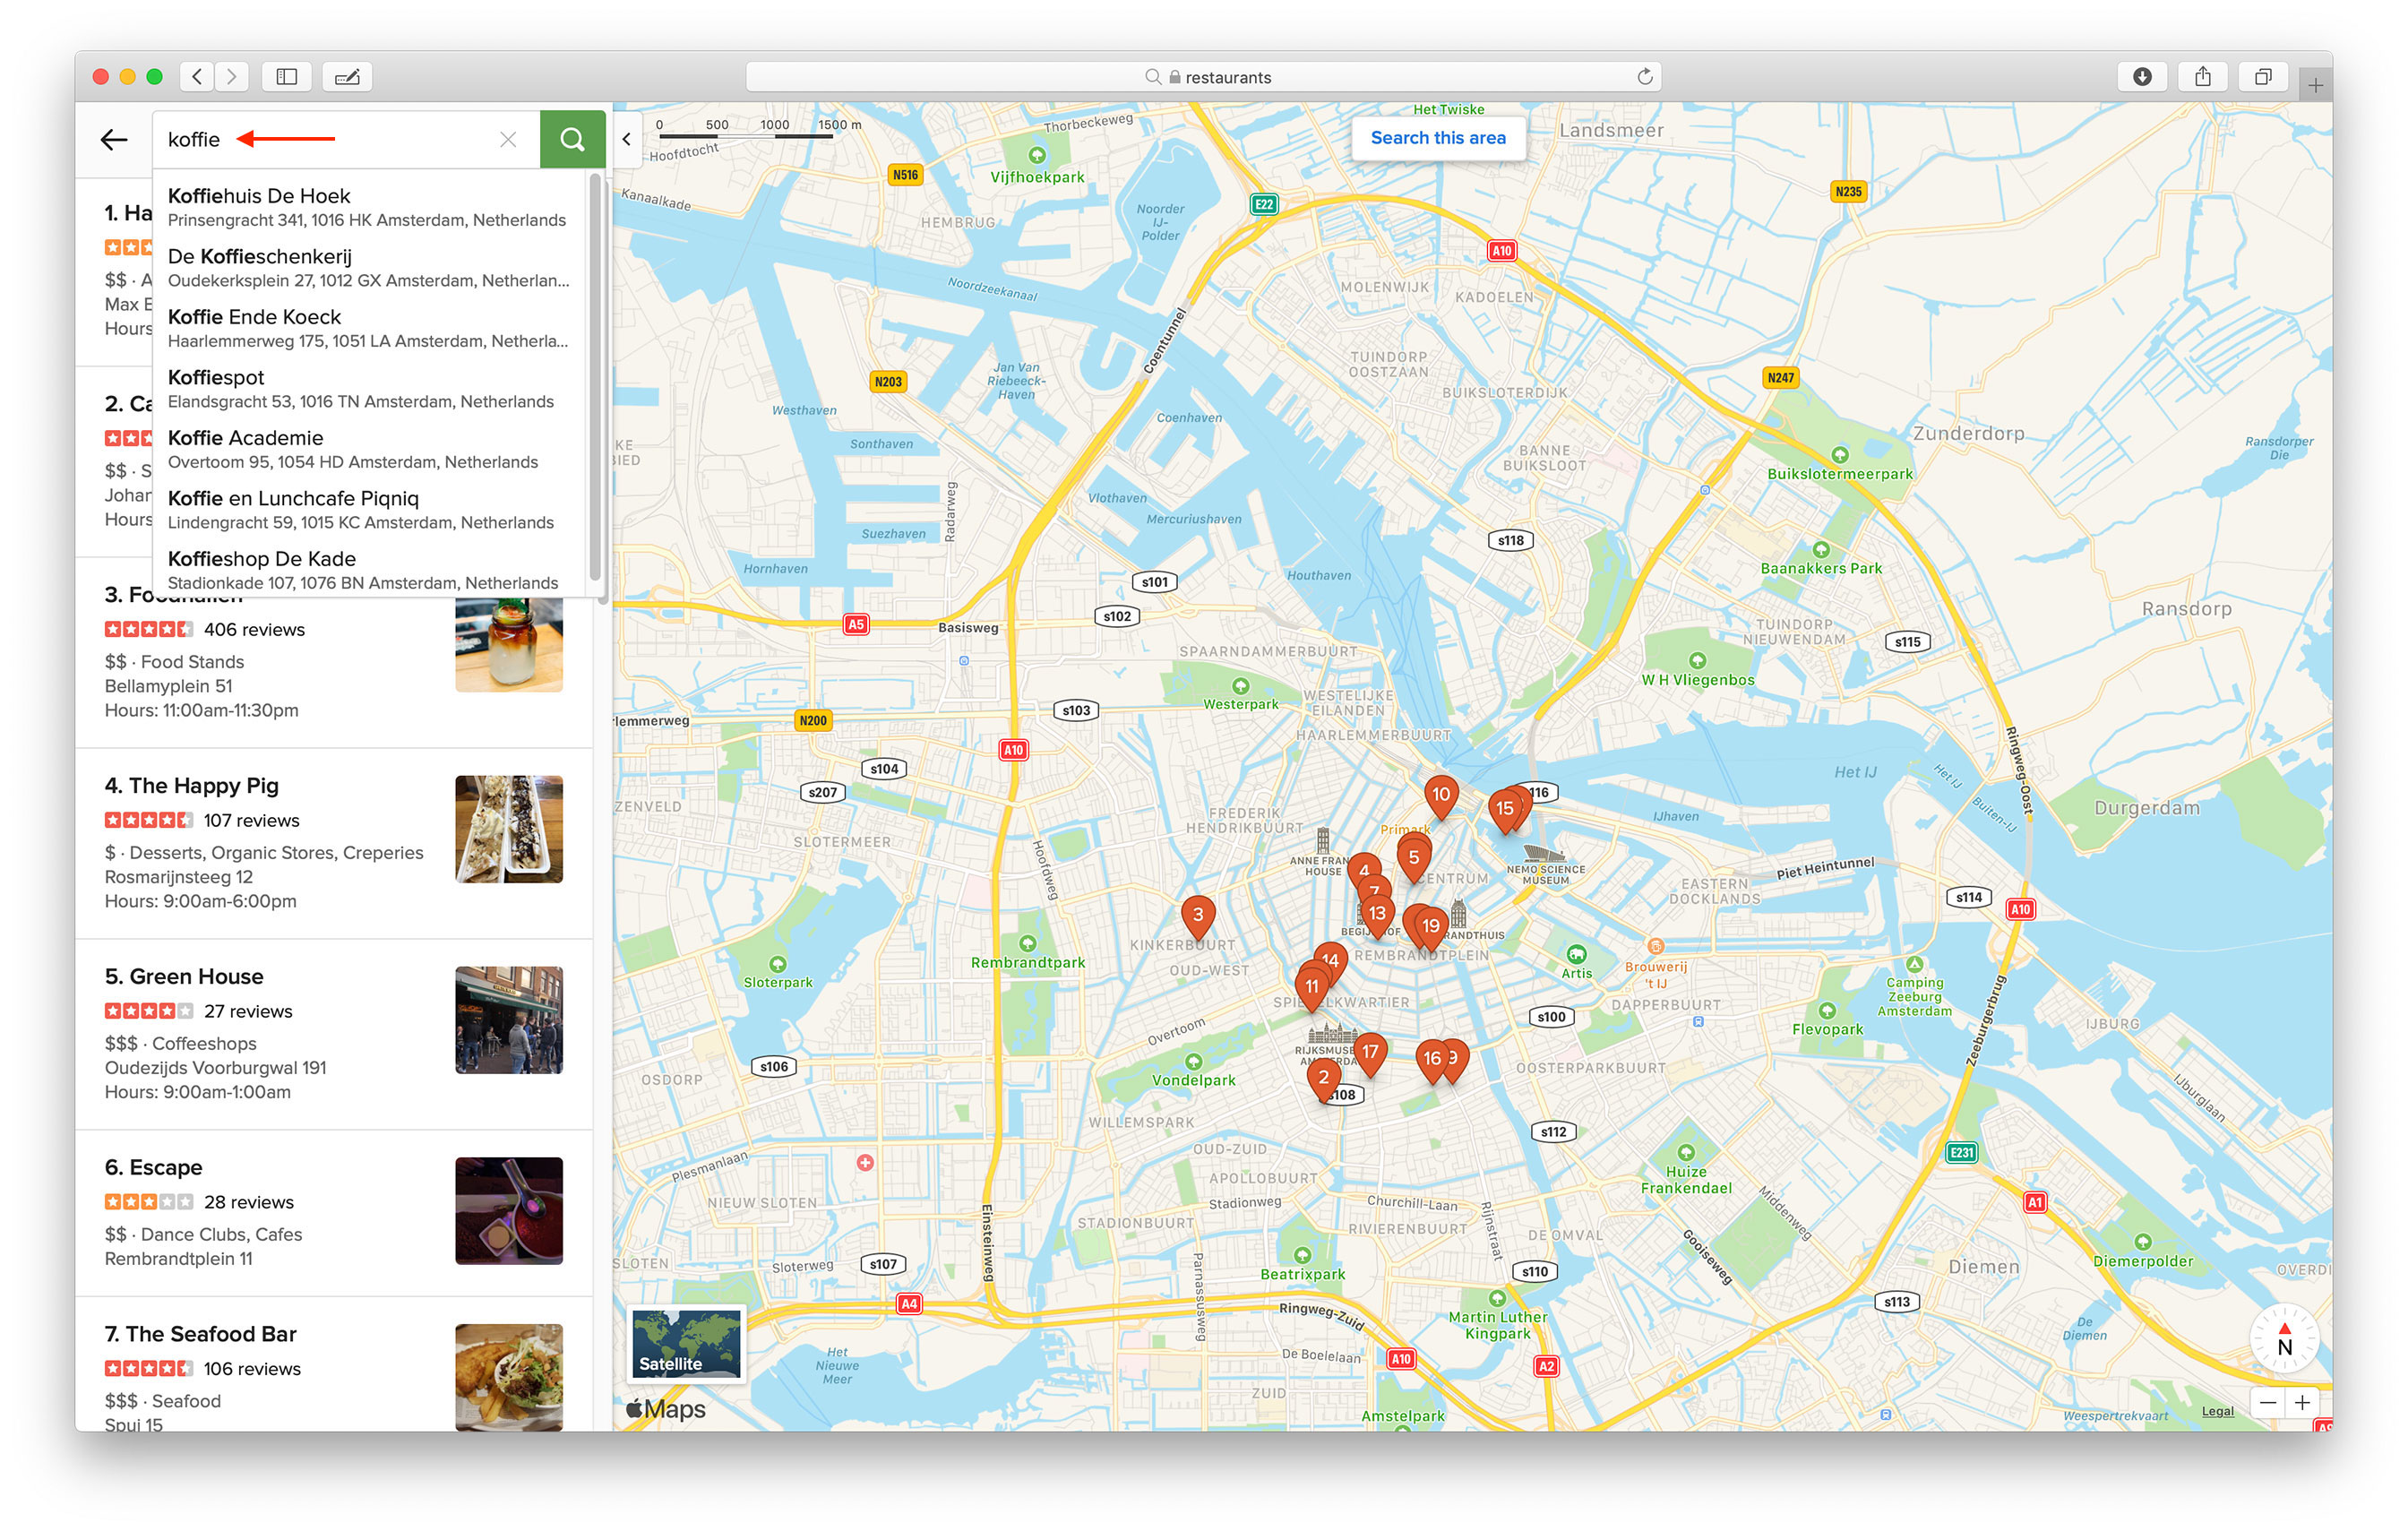The height and width of the screenshot is (1531, 2408).
Task: Click map pin number 16
Action: tap(1432, 1060)
